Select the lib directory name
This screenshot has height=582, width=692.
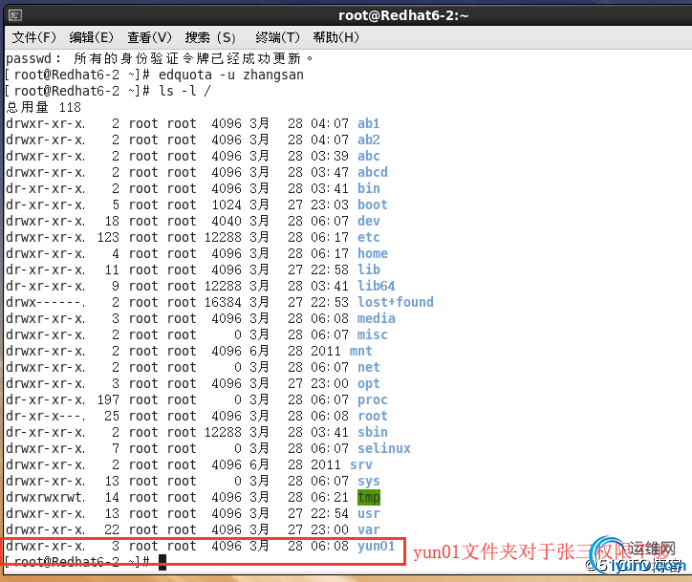tap(369, 270)
